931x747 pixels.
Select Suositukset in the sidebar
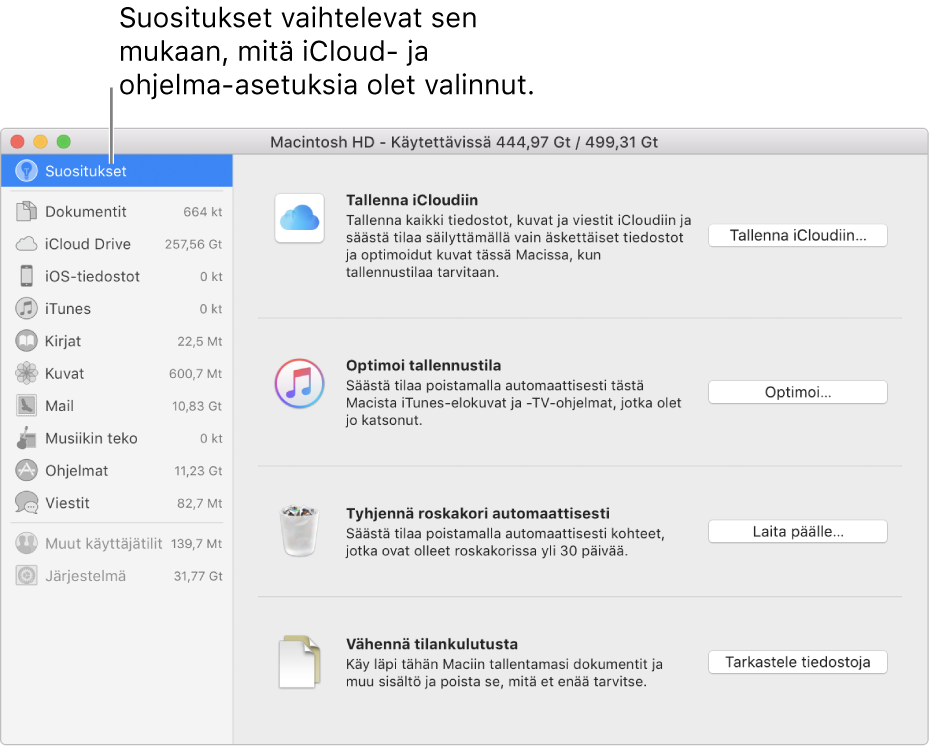pyautogui.click(x=117, y=171)
